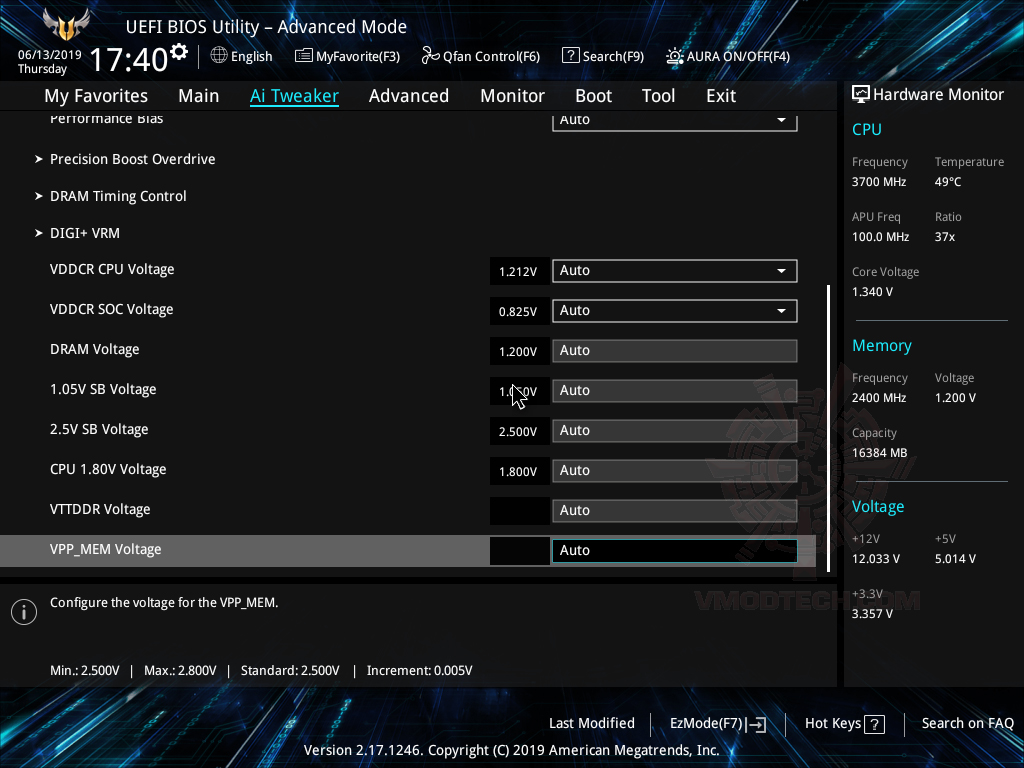Select the DRAM Voltage label
Viewport: 1024px width, 768px height.
click(x=95, y=349)
